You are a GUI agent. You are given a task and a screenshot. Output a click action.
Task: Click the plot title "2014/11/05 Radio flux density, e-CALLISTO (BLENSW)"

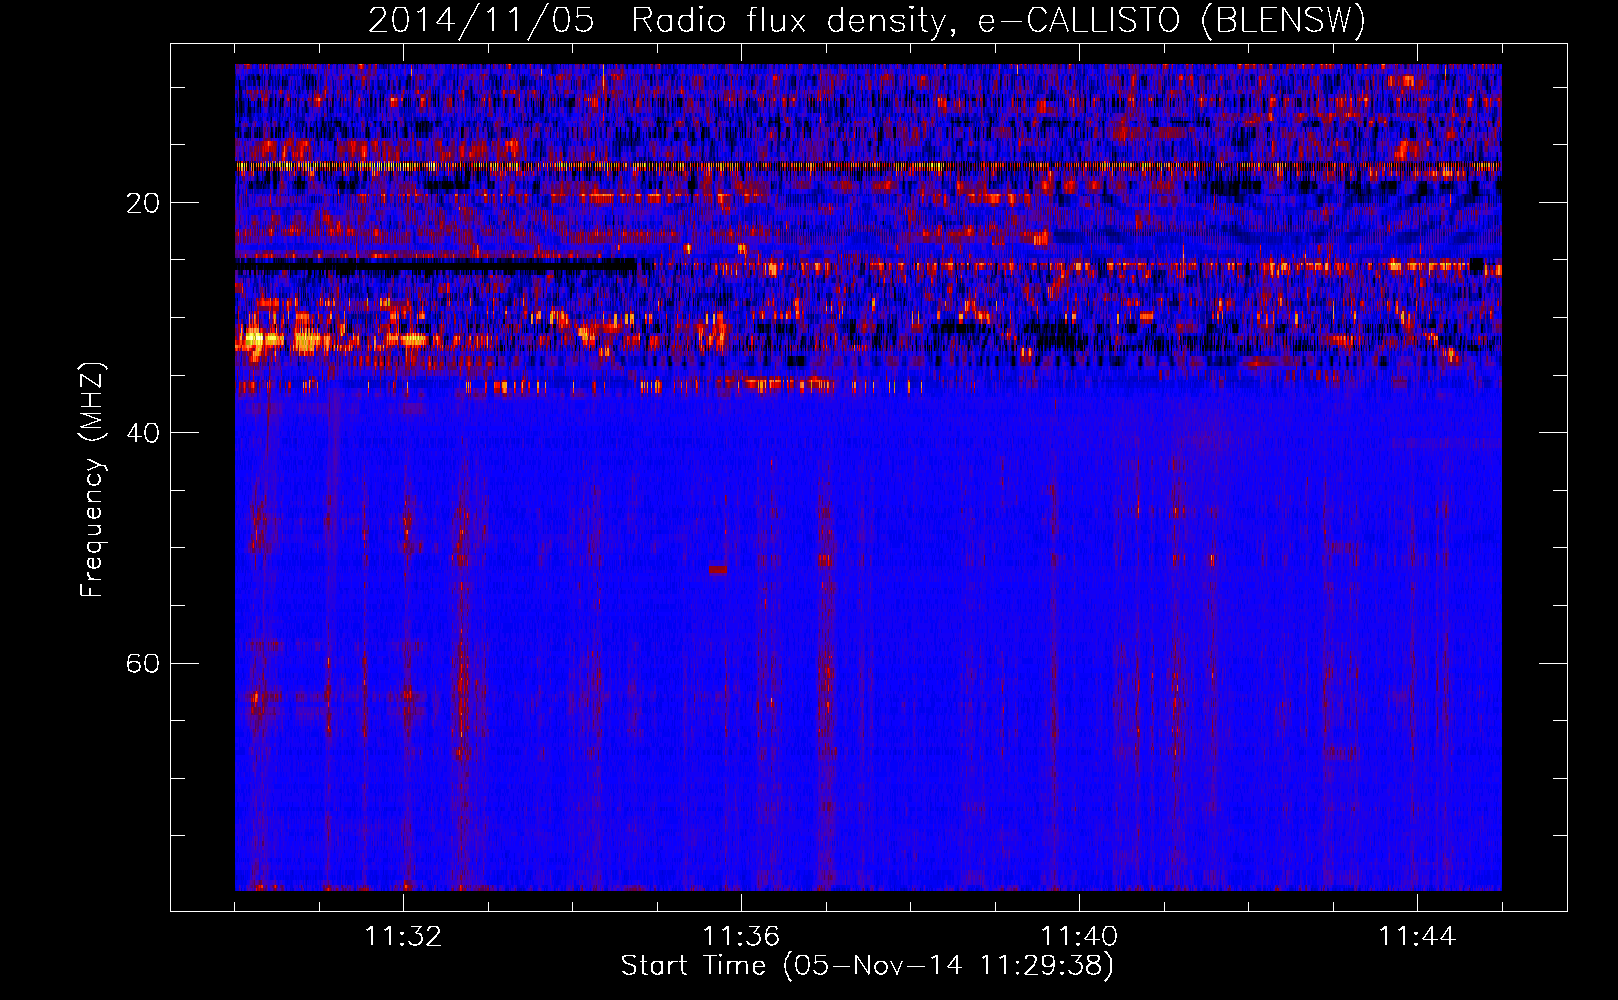pos(867,20)
